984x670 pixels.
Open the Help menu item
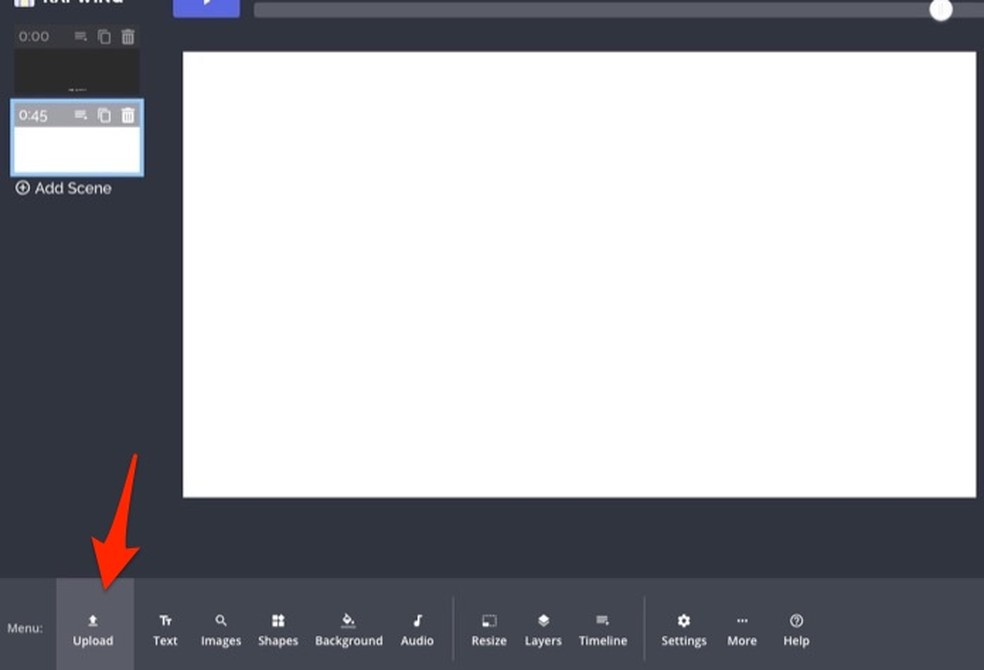796,630
